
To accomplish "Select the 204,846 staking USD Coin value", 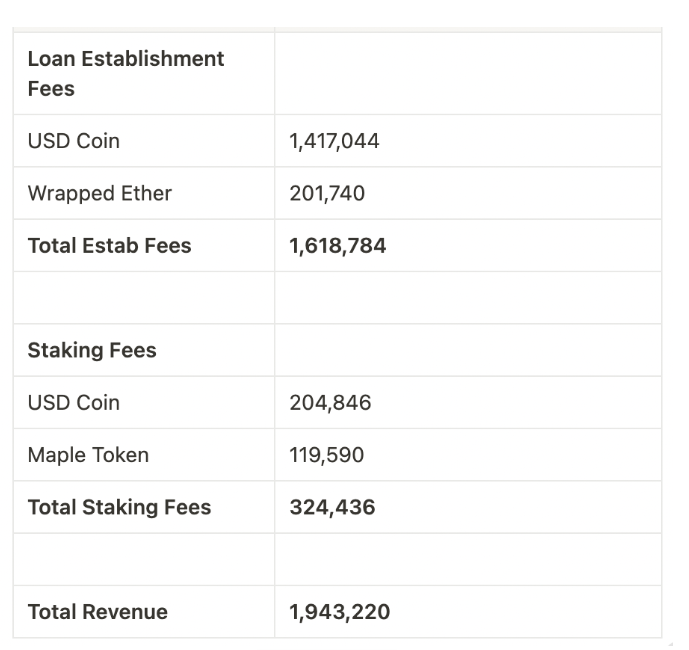I will (330, 403).
